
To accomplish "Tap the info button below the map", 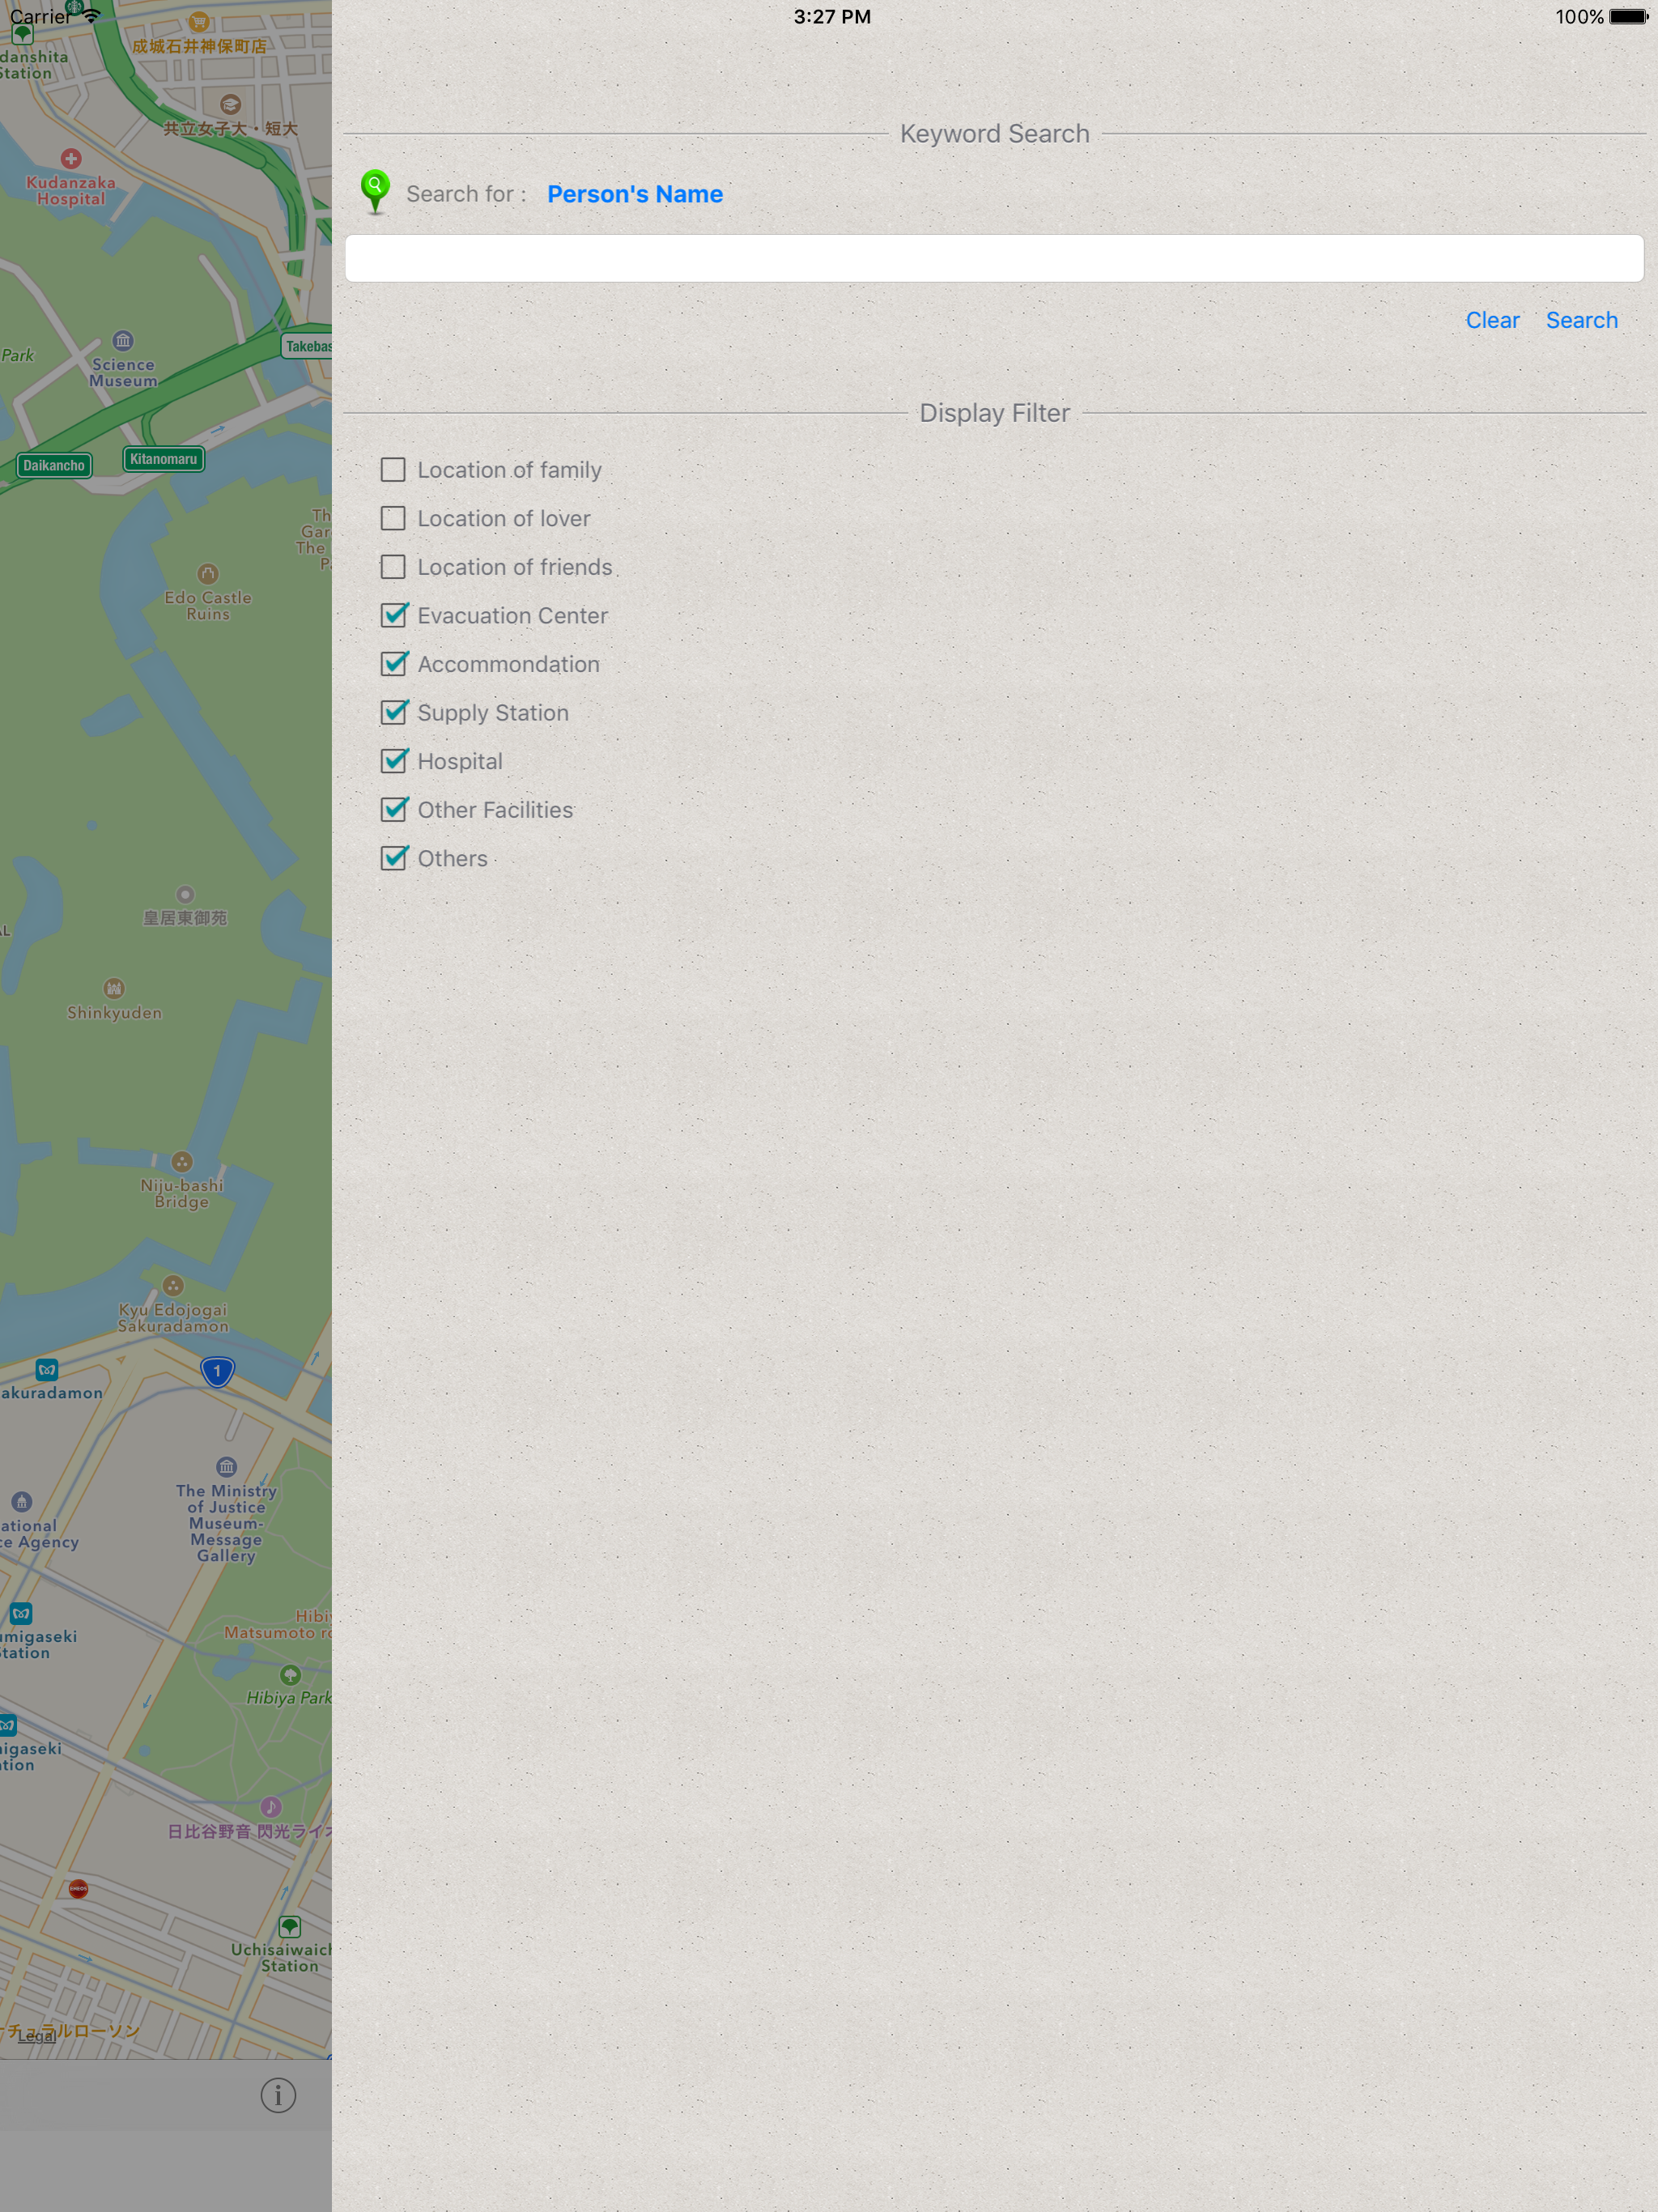I will [278, 2094].
